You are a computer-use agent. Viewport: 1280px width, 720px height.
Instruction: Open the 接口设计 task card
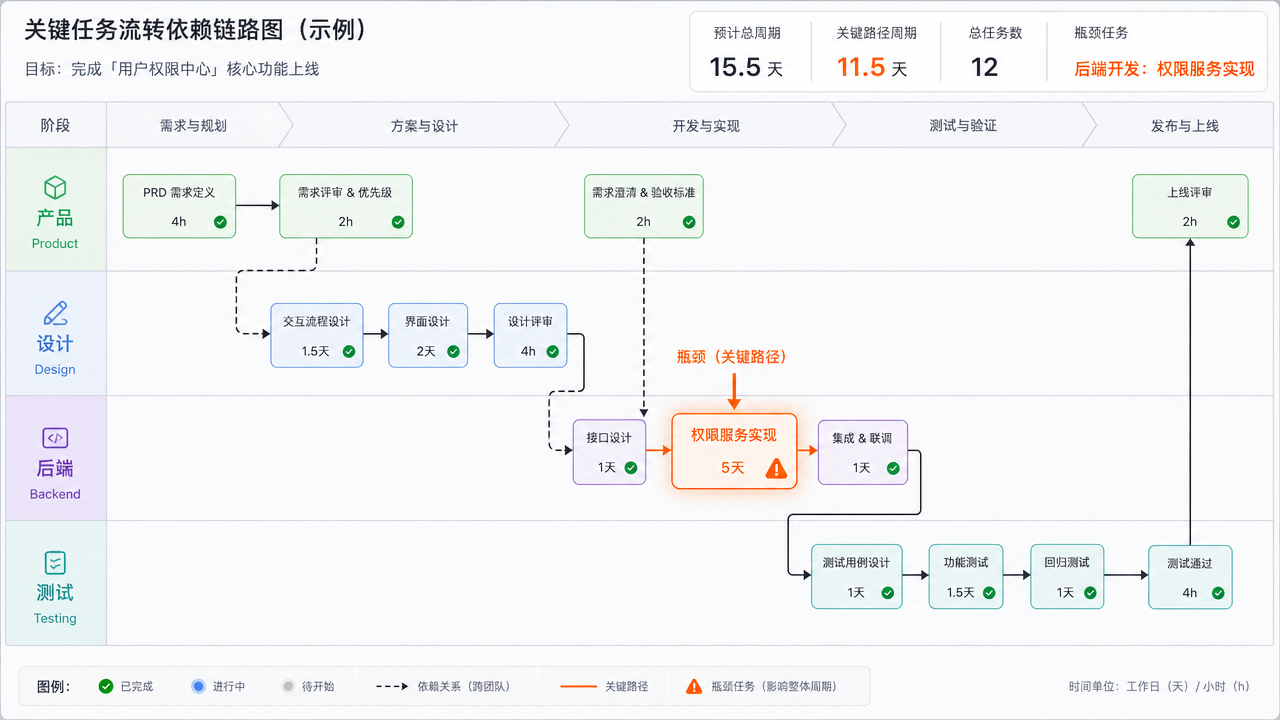[609, 452]
